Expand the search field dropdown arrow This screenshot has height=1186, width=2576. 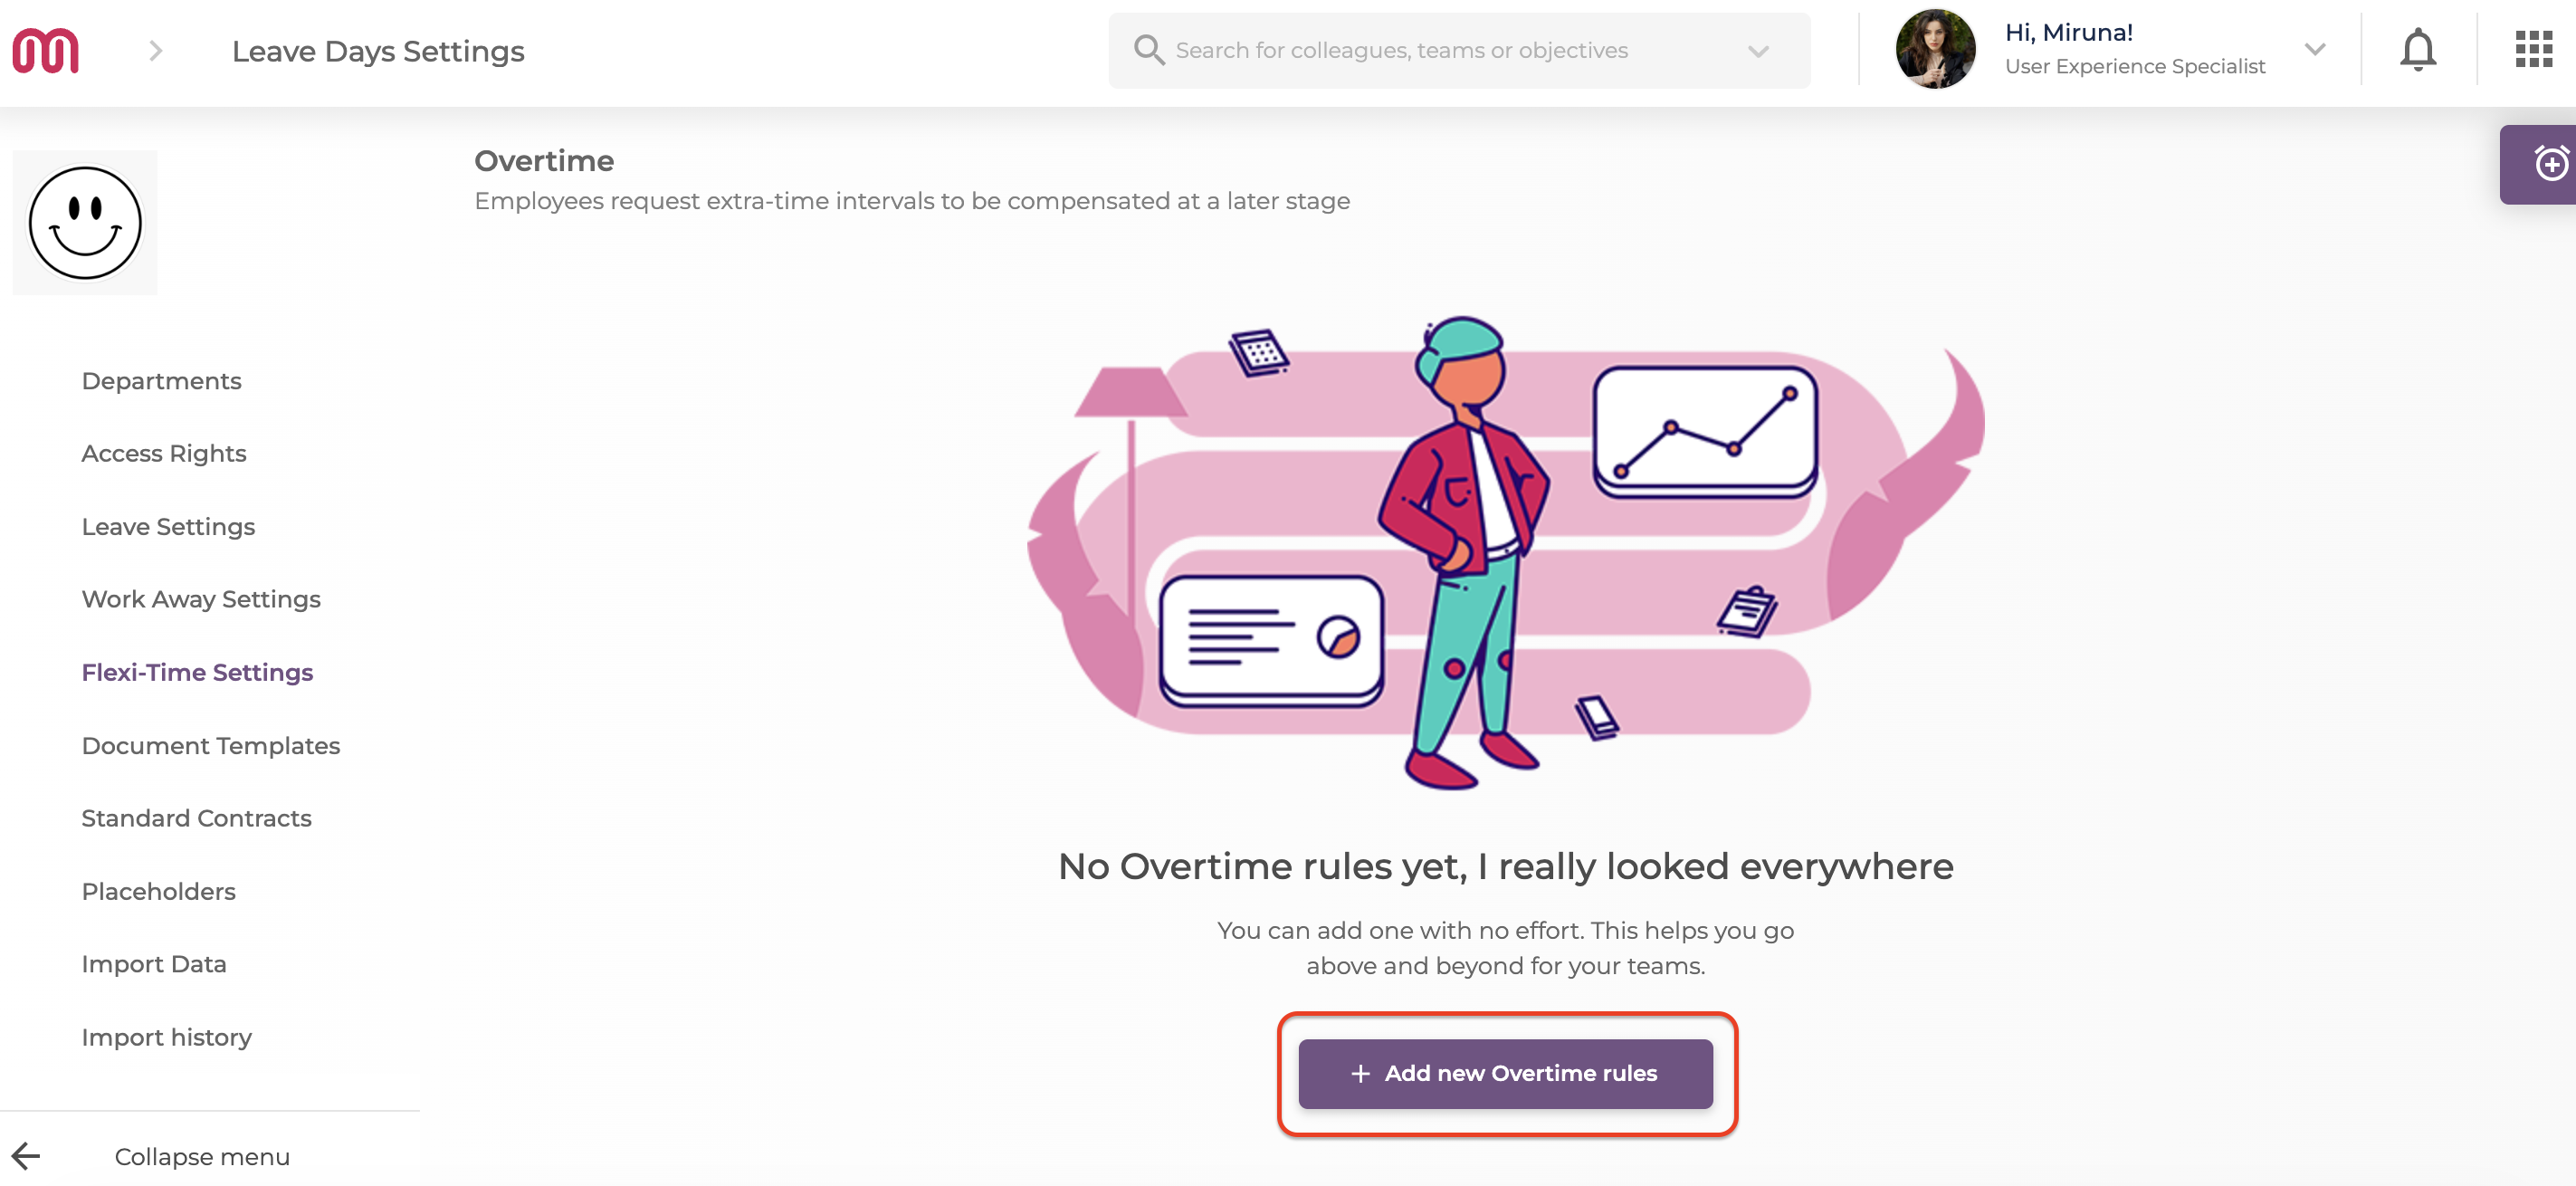click(x=1758, y=51)
